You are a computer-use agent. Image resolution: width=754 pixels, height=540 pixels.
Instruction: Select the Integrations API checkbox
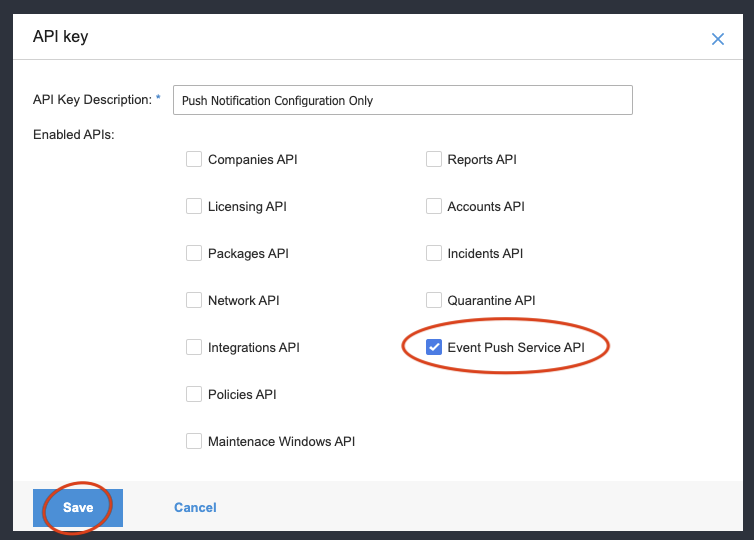(194, 347)
